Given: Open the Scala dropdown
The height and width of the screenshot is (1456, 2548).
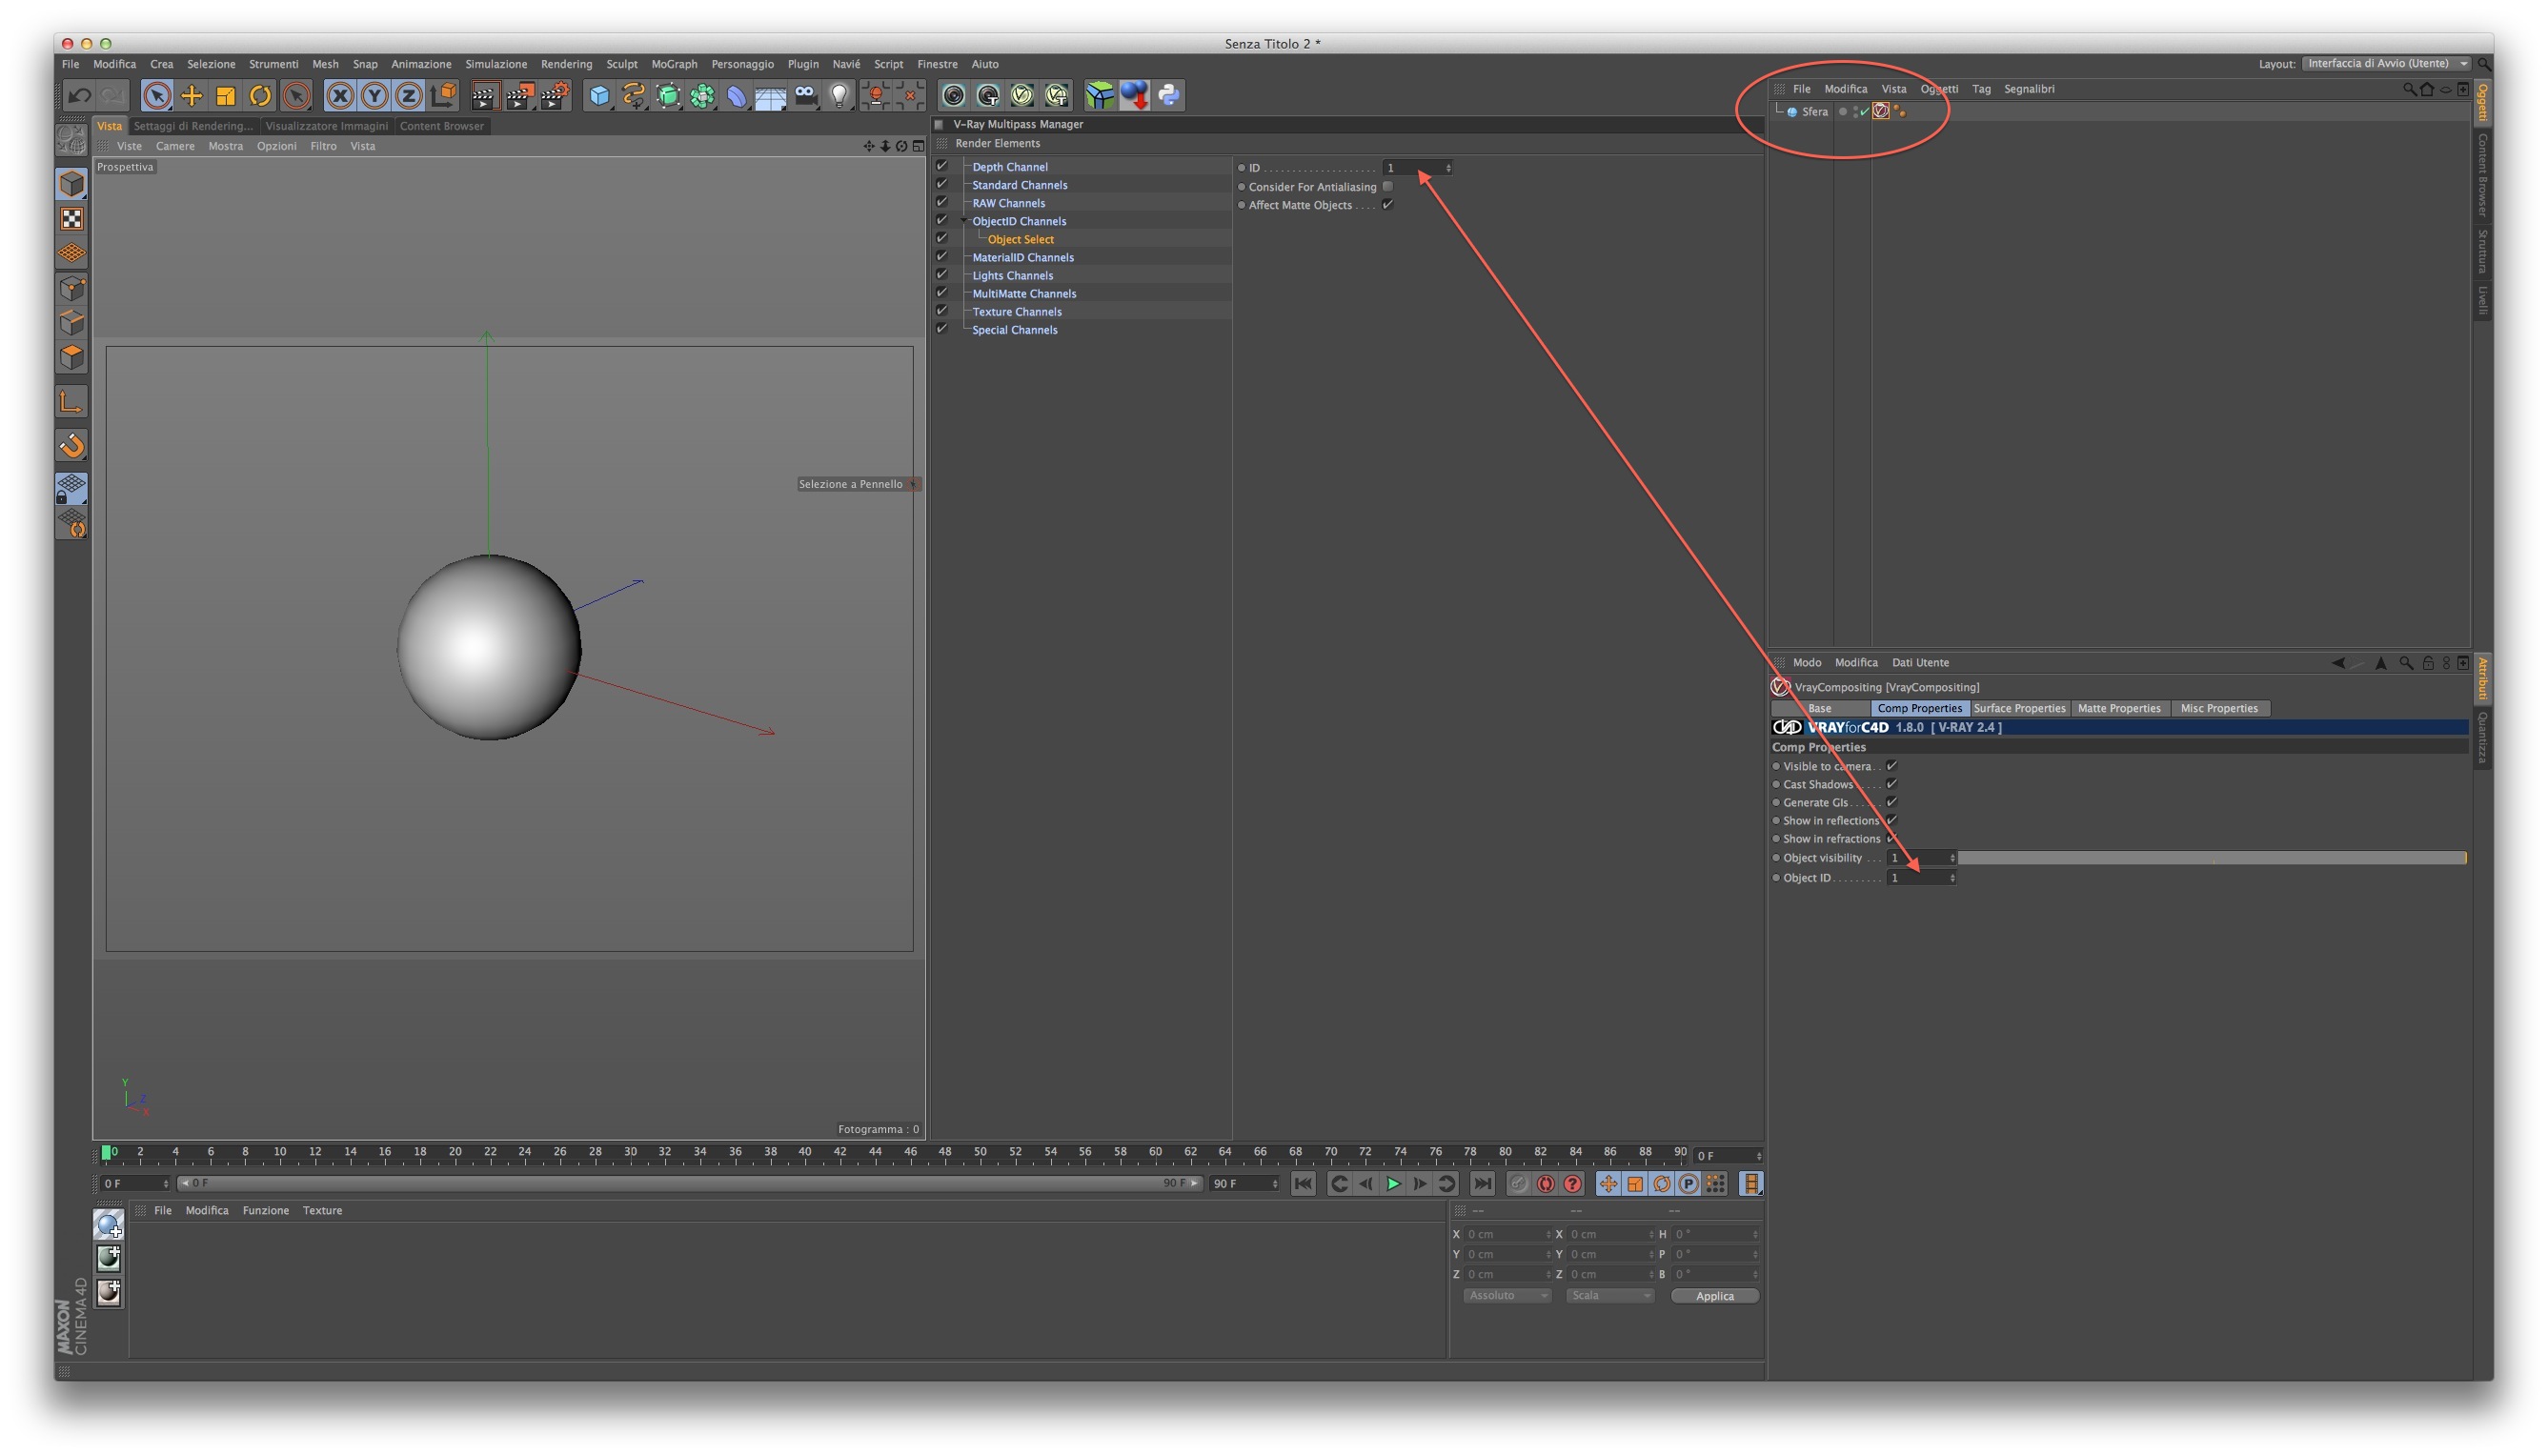Looking at the screenshot, I should pyautogui.click(x=1609, y=1295).
